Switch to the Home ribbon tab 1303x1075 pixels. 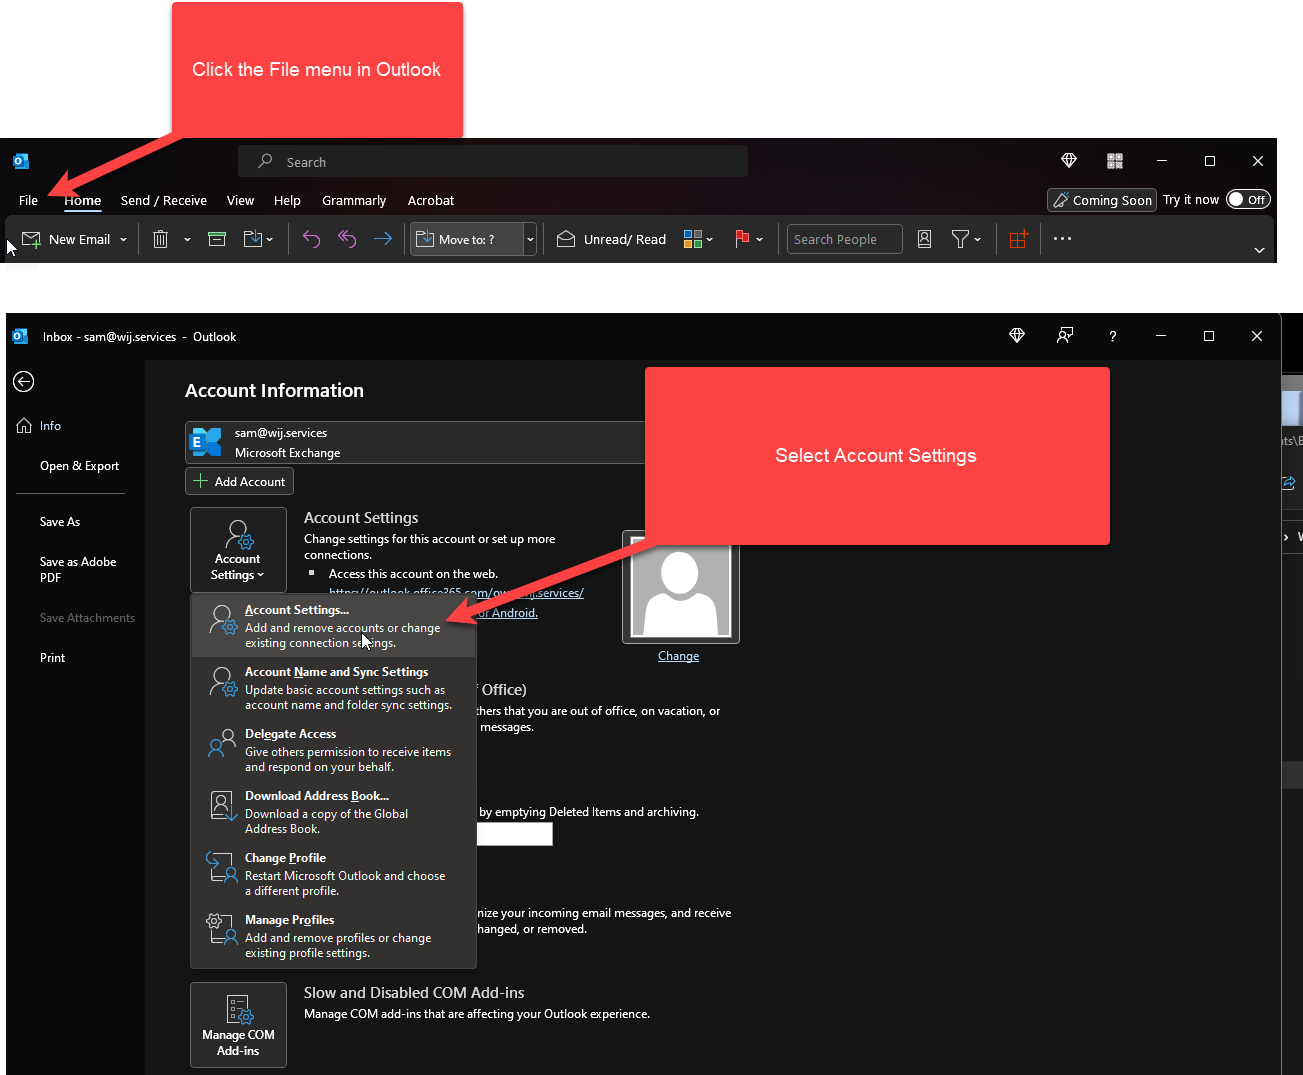[x=83, y=200]
